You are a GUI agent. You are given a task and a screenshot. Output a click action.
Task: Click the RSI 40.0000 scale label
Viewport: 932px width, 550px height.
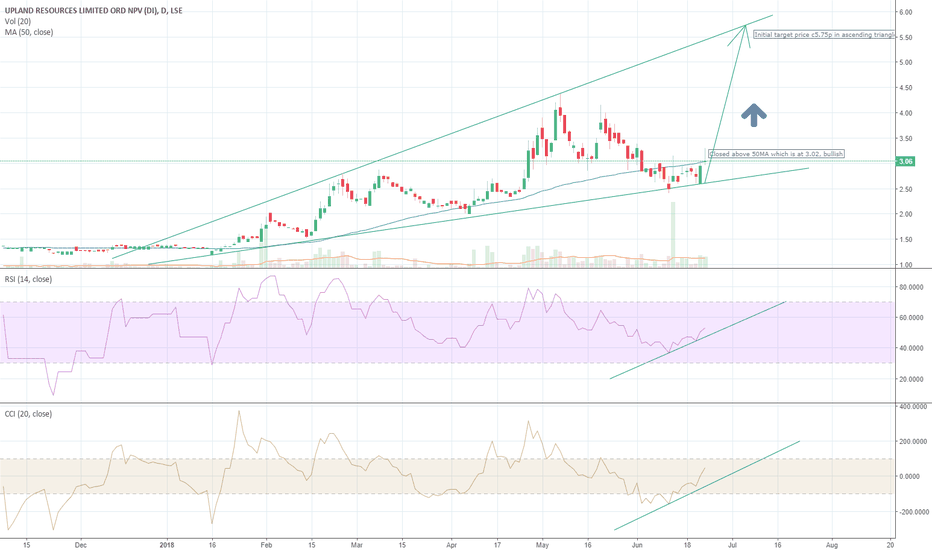[911, 348]
